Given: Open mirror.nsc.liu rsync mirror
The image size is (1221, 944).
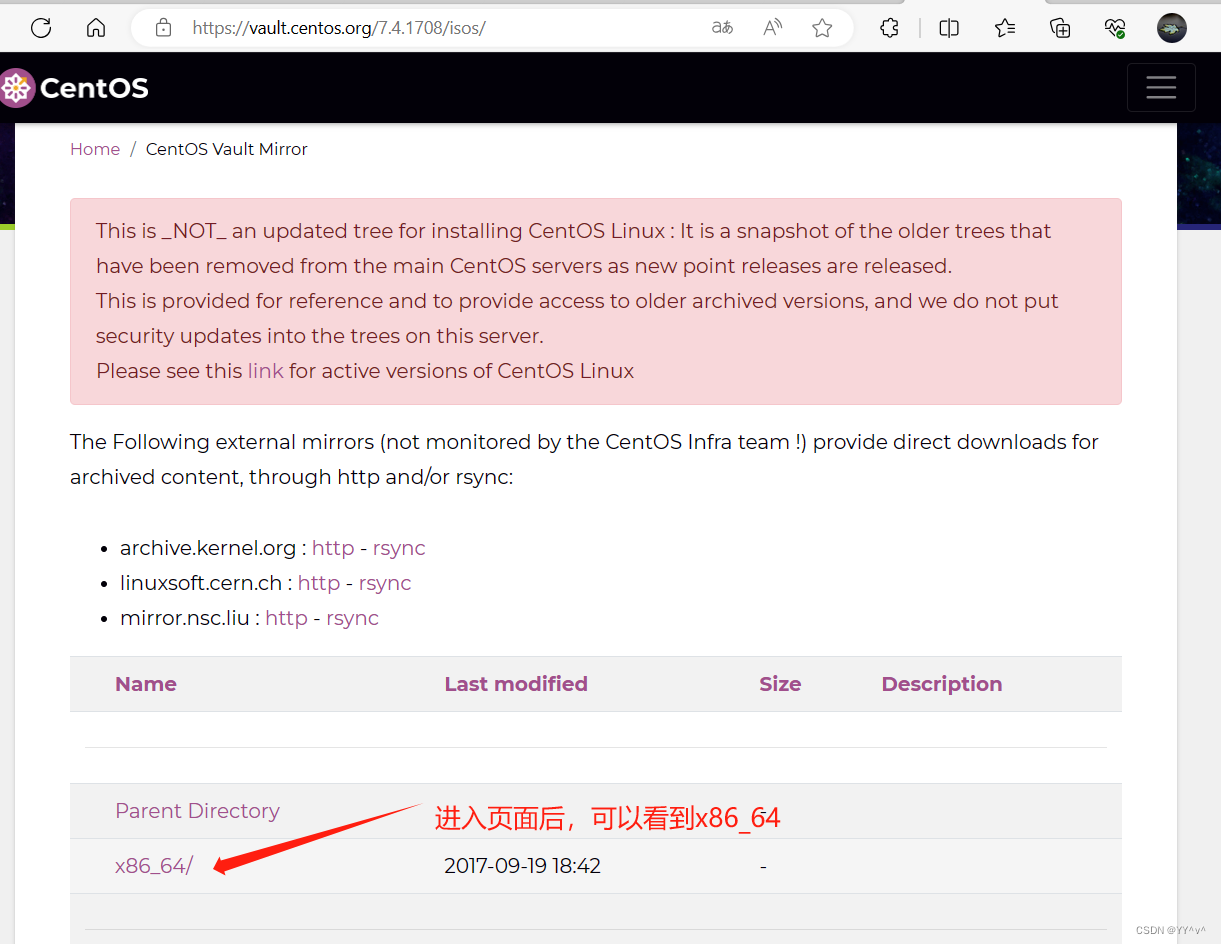Looking at the screenshot, I should [x=352, y=618].
